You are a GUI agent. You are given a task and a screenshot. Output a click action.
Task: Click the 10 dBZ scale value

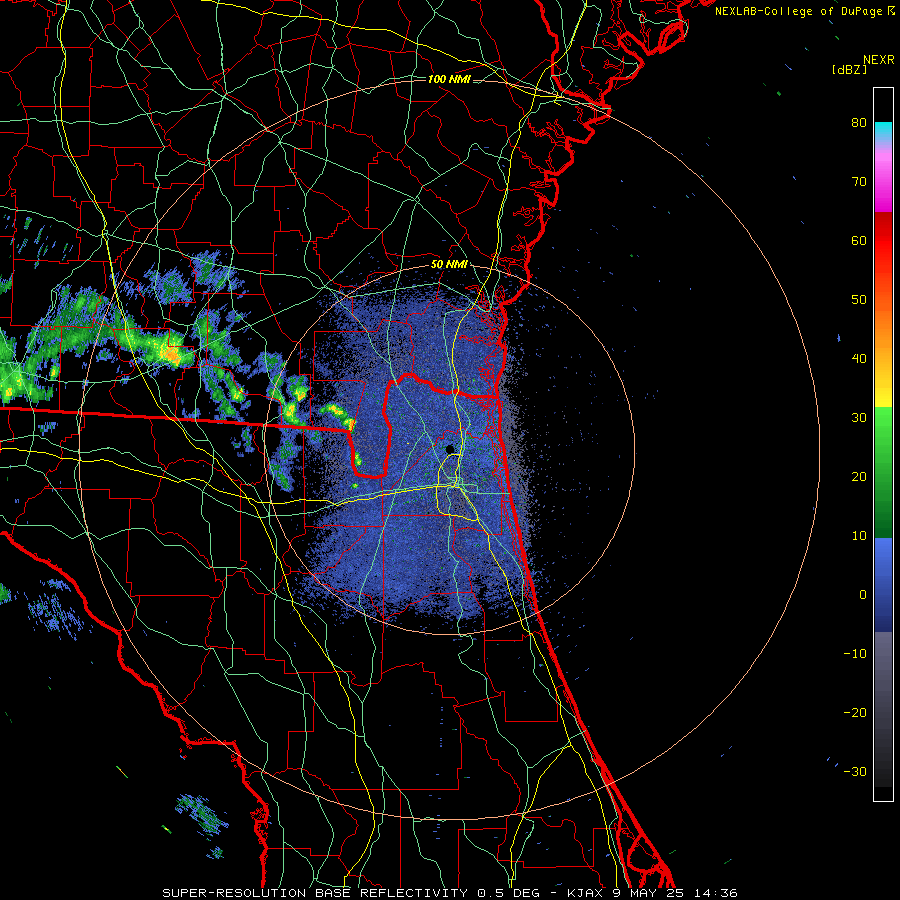[859, 536]
